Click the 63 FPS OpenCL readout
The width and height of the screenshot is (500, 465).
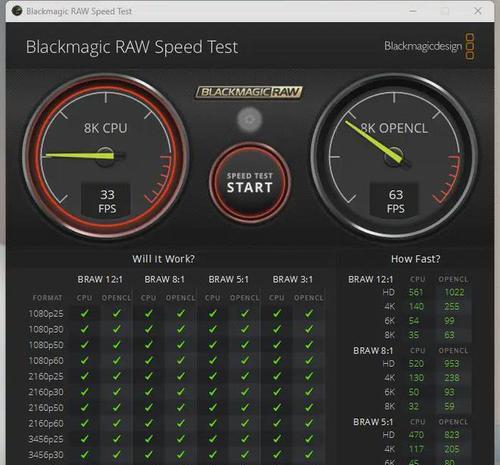pyautogui.click(x=395, y=201)
